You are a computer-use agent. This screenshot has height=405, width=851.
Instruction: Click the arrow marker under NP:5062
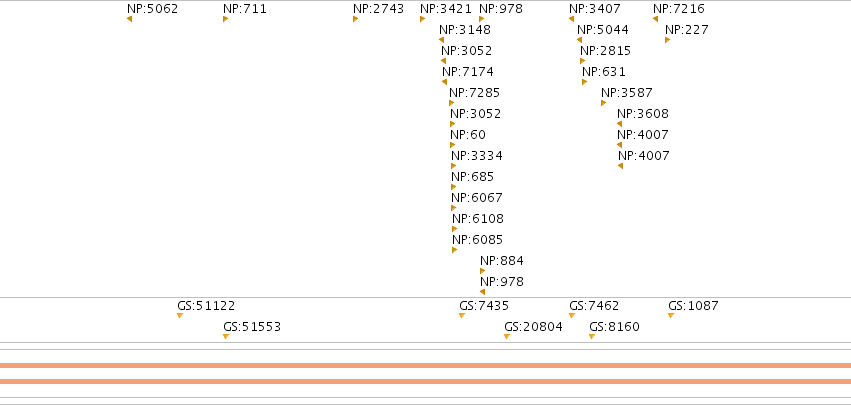click(x=129, y=19)
